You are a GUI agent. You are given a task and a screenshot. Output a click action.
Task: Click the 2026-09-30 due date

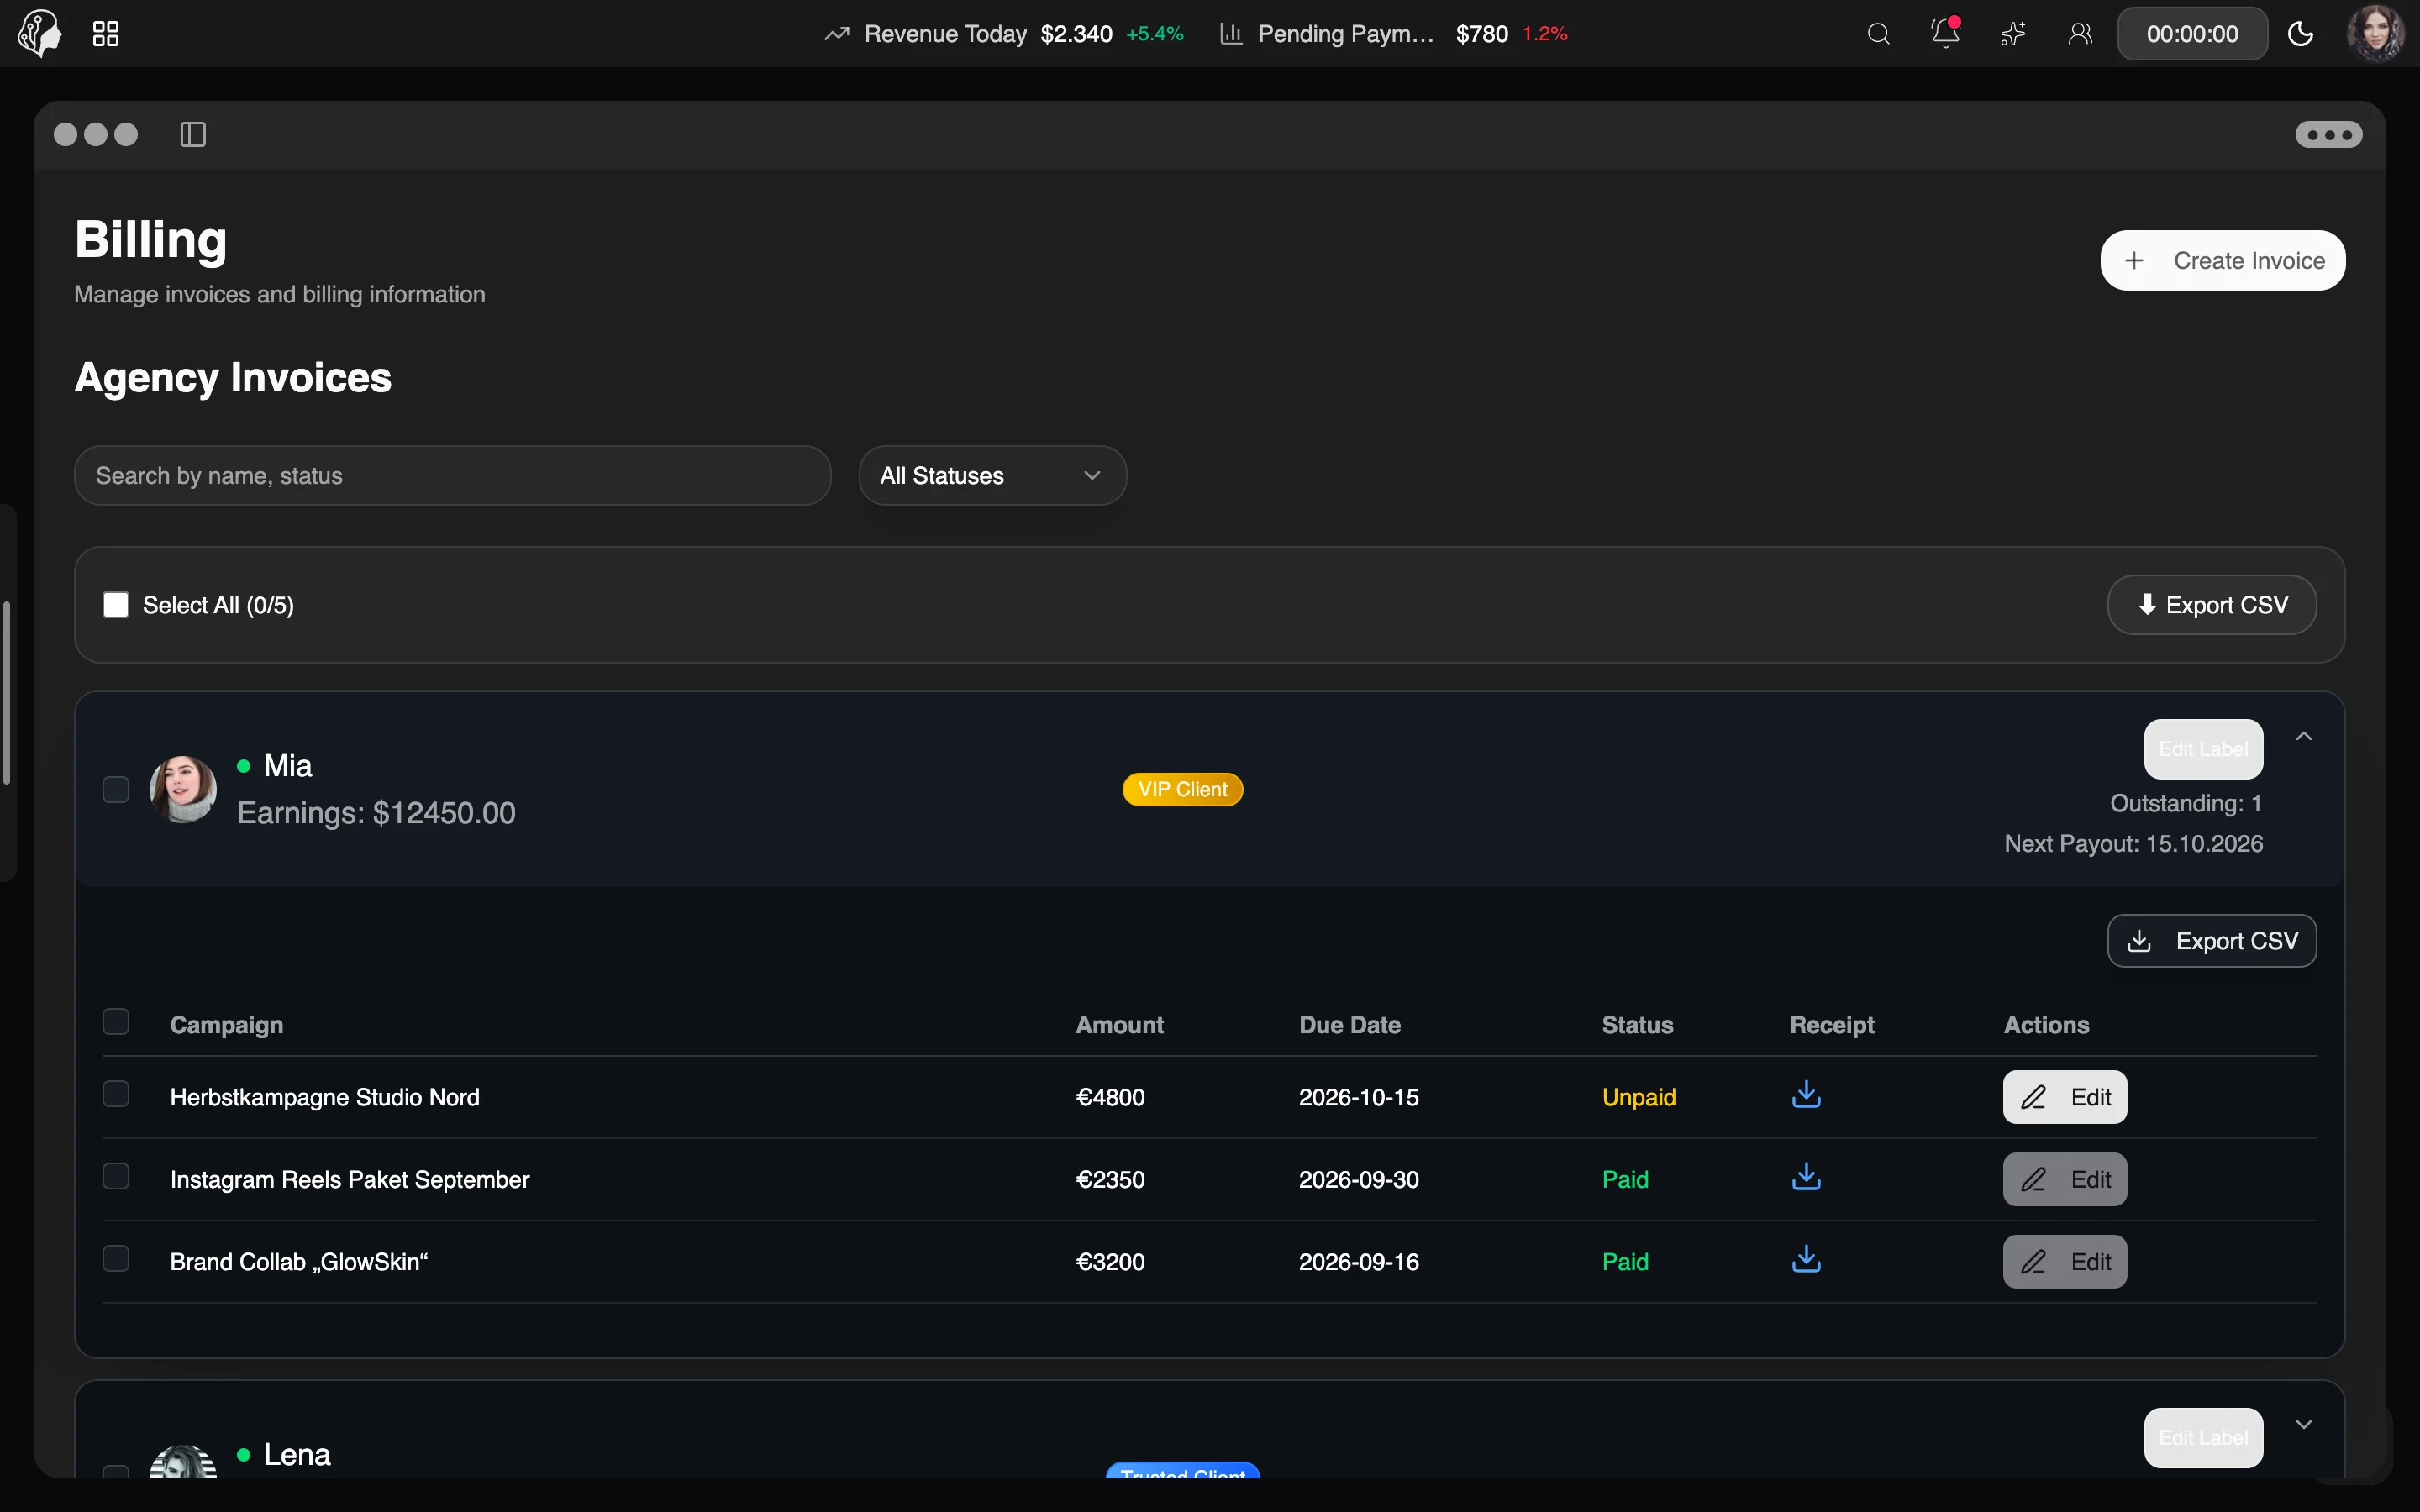tap(1358, 1179)
